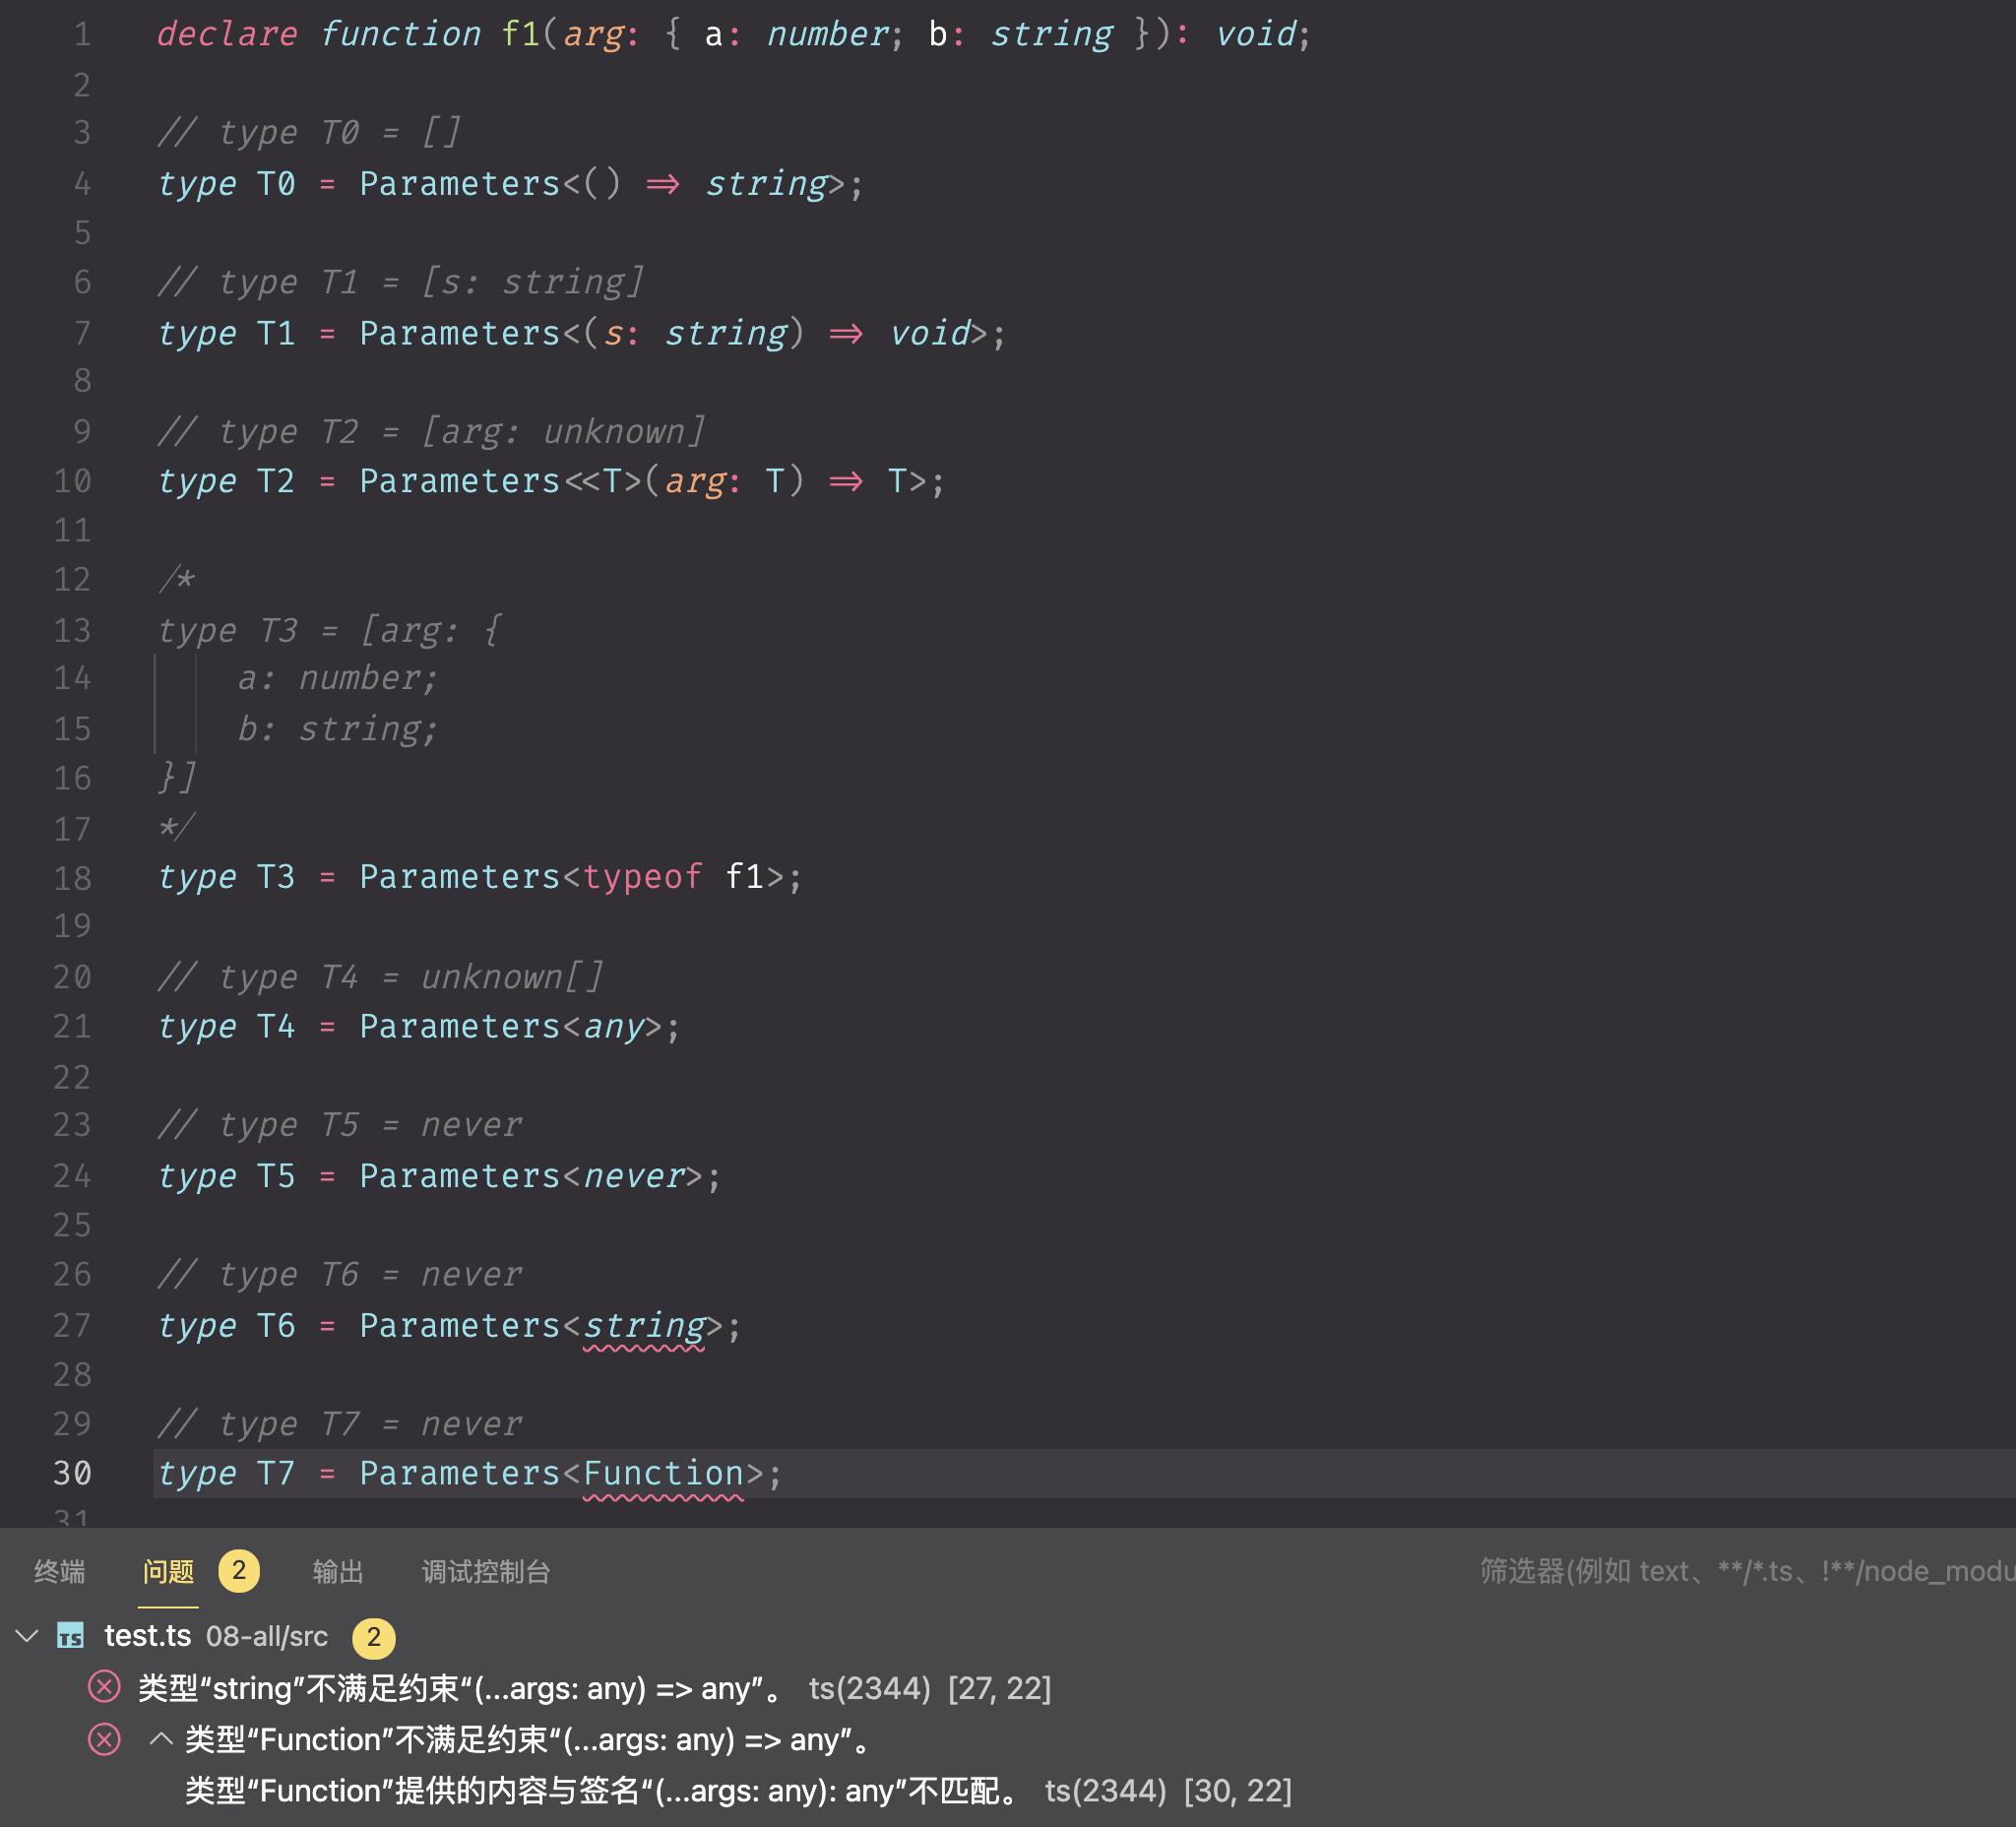Open the 输出 output tab

(338, 1571)
